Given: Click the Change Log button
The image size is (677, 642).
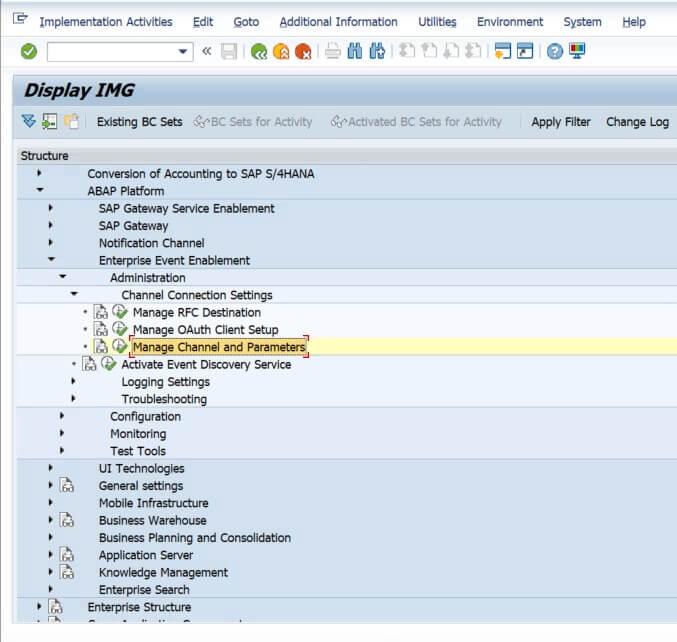Looking at the screenshot, I should tap(637, 122).
